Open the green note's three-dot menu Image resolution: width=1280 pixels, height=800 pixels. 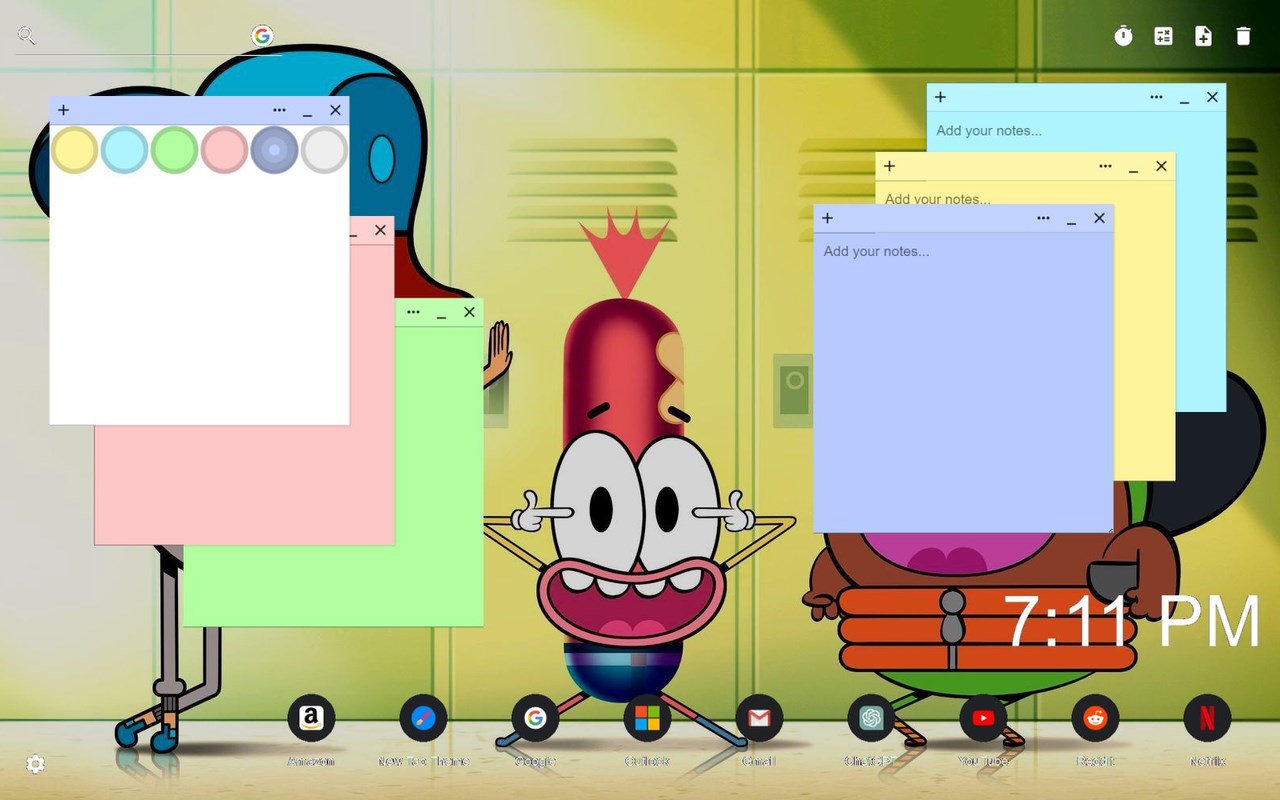pos(413,312)
